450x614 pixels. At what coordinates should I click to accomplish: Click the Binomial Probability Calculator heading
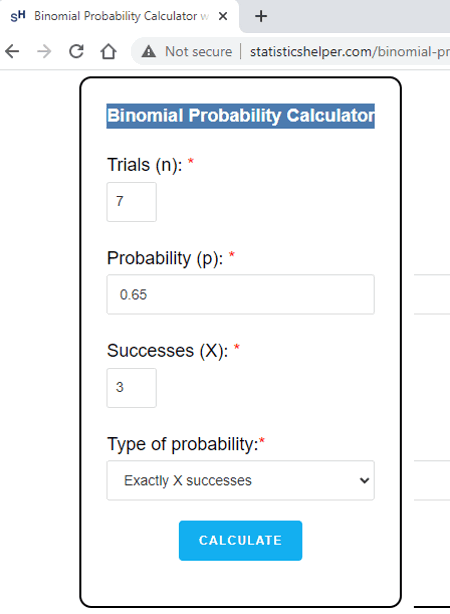pos(240,116)
